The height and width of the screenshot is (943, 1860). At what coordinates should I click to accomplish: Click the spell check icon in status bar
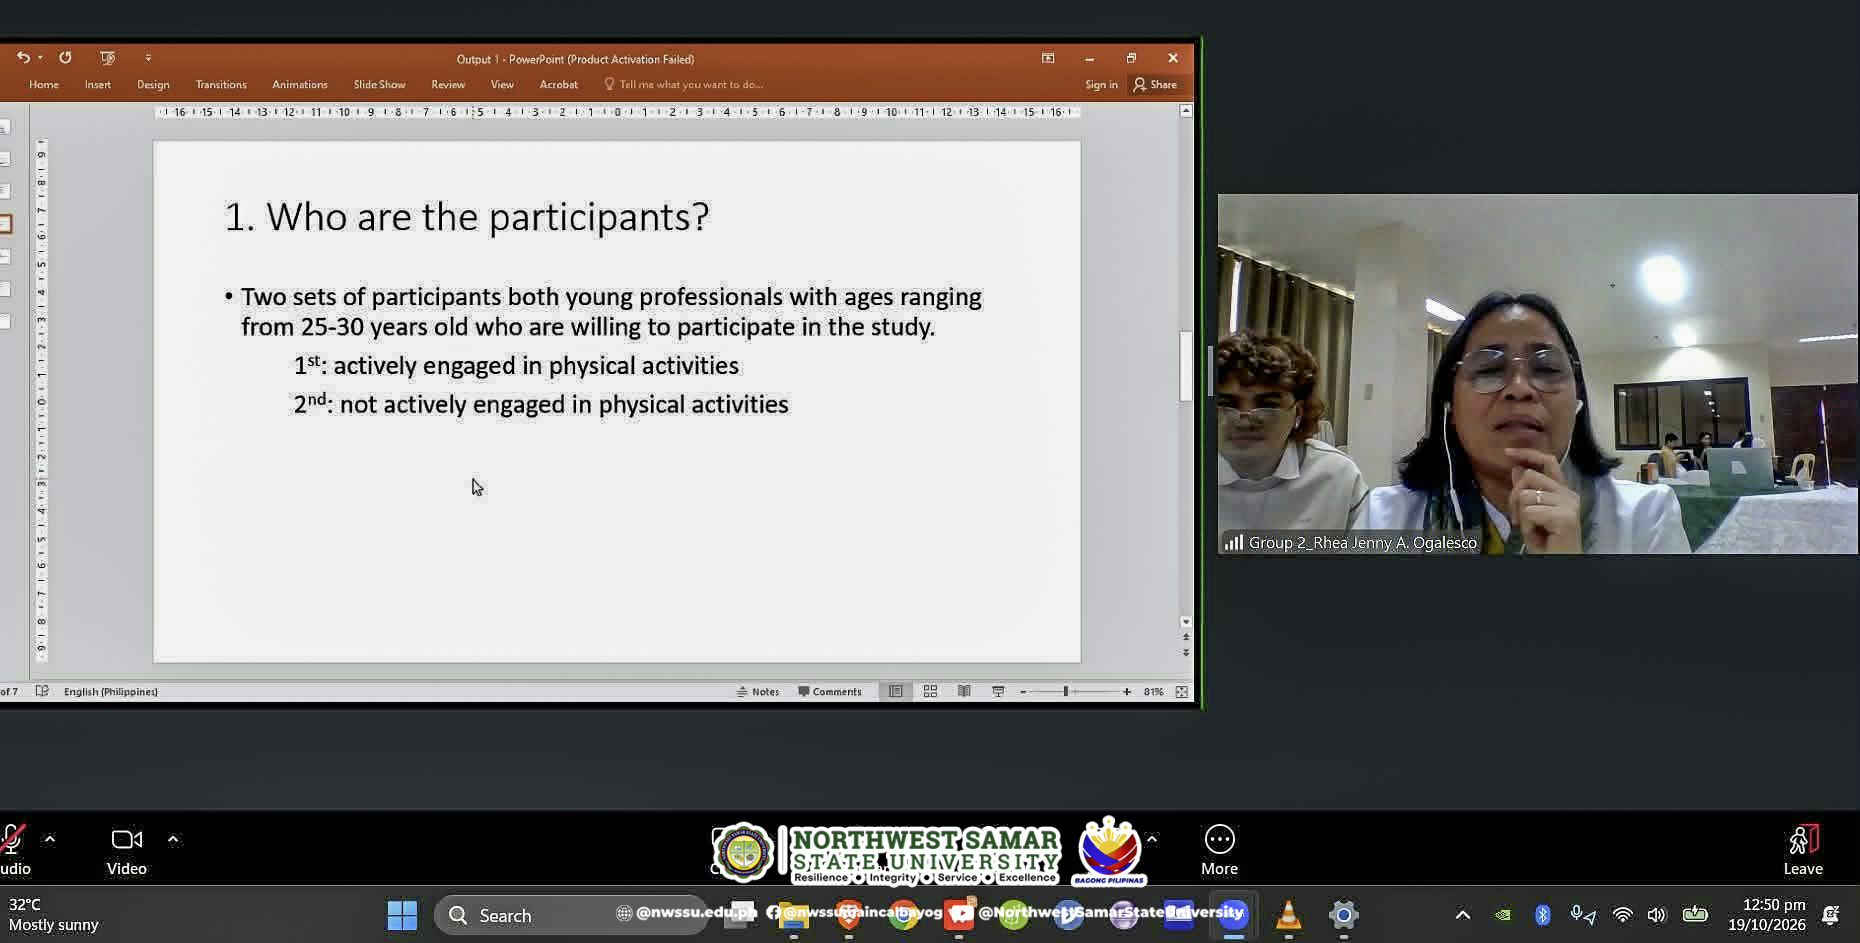tap(42, 691)
